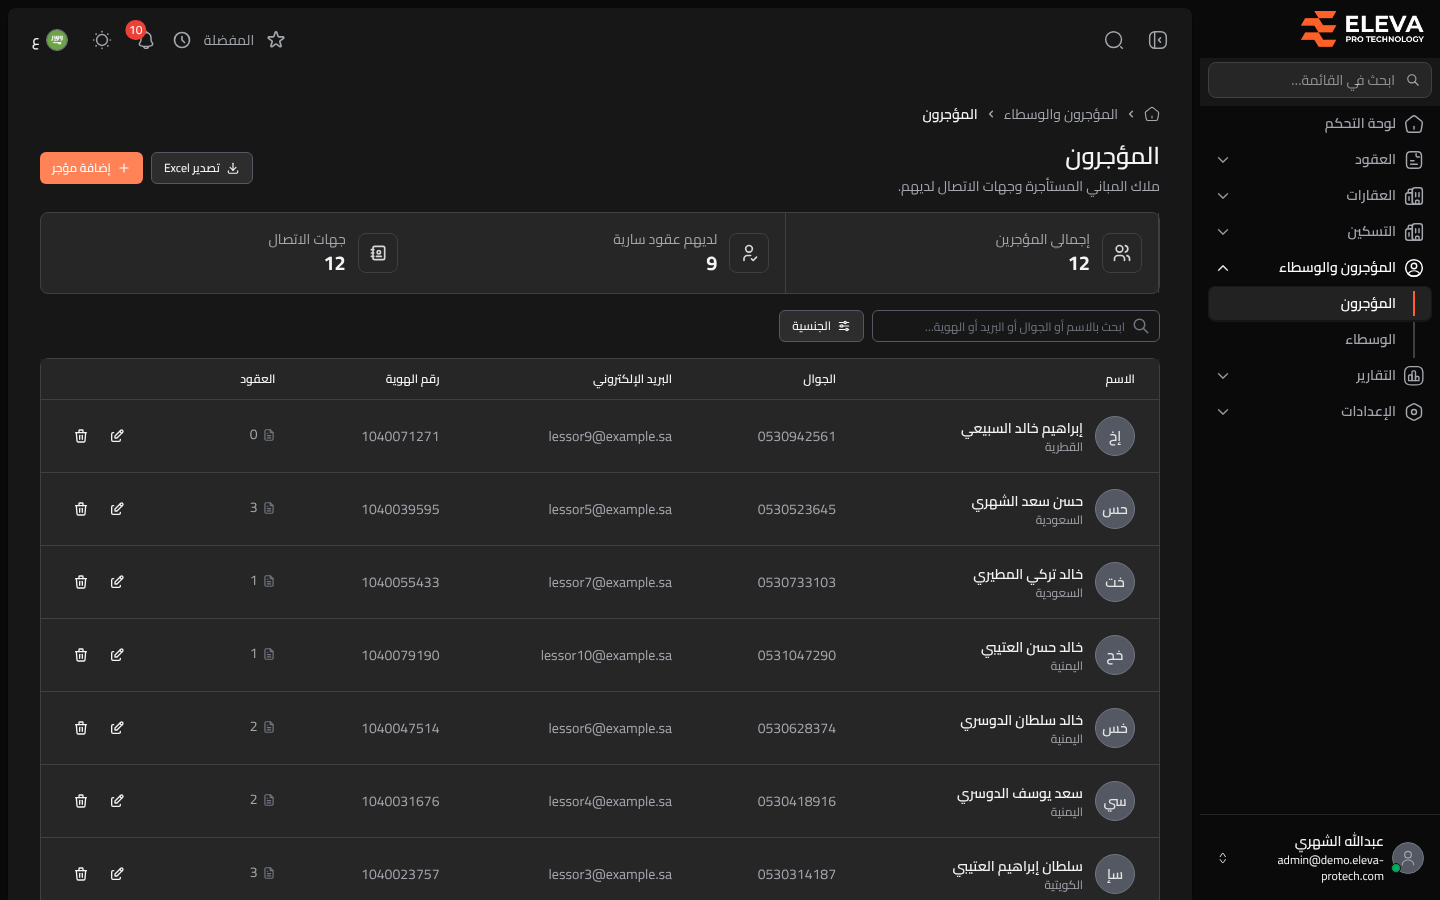Screen dimensions: 1440x900
Task: Open the recent history clock icon
Action: 182,40
